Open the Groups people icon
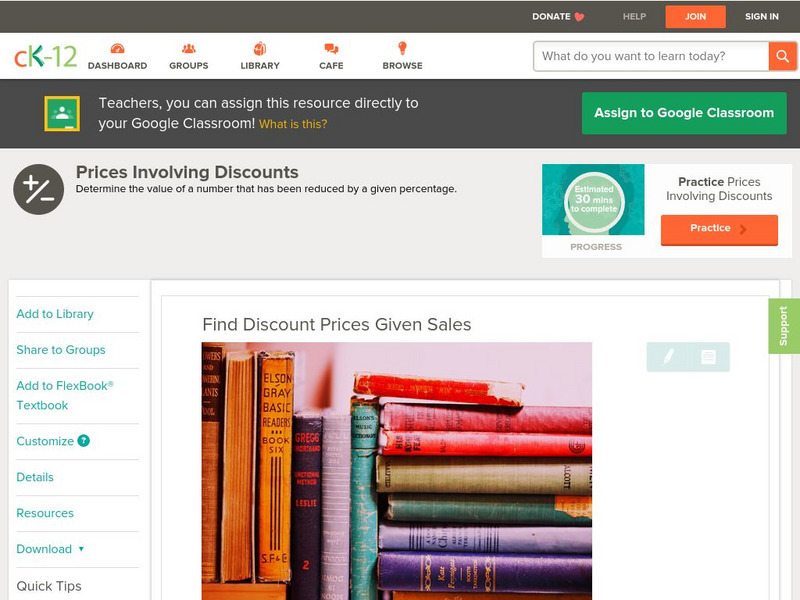The image size is (800, 600). coord(189,48)
